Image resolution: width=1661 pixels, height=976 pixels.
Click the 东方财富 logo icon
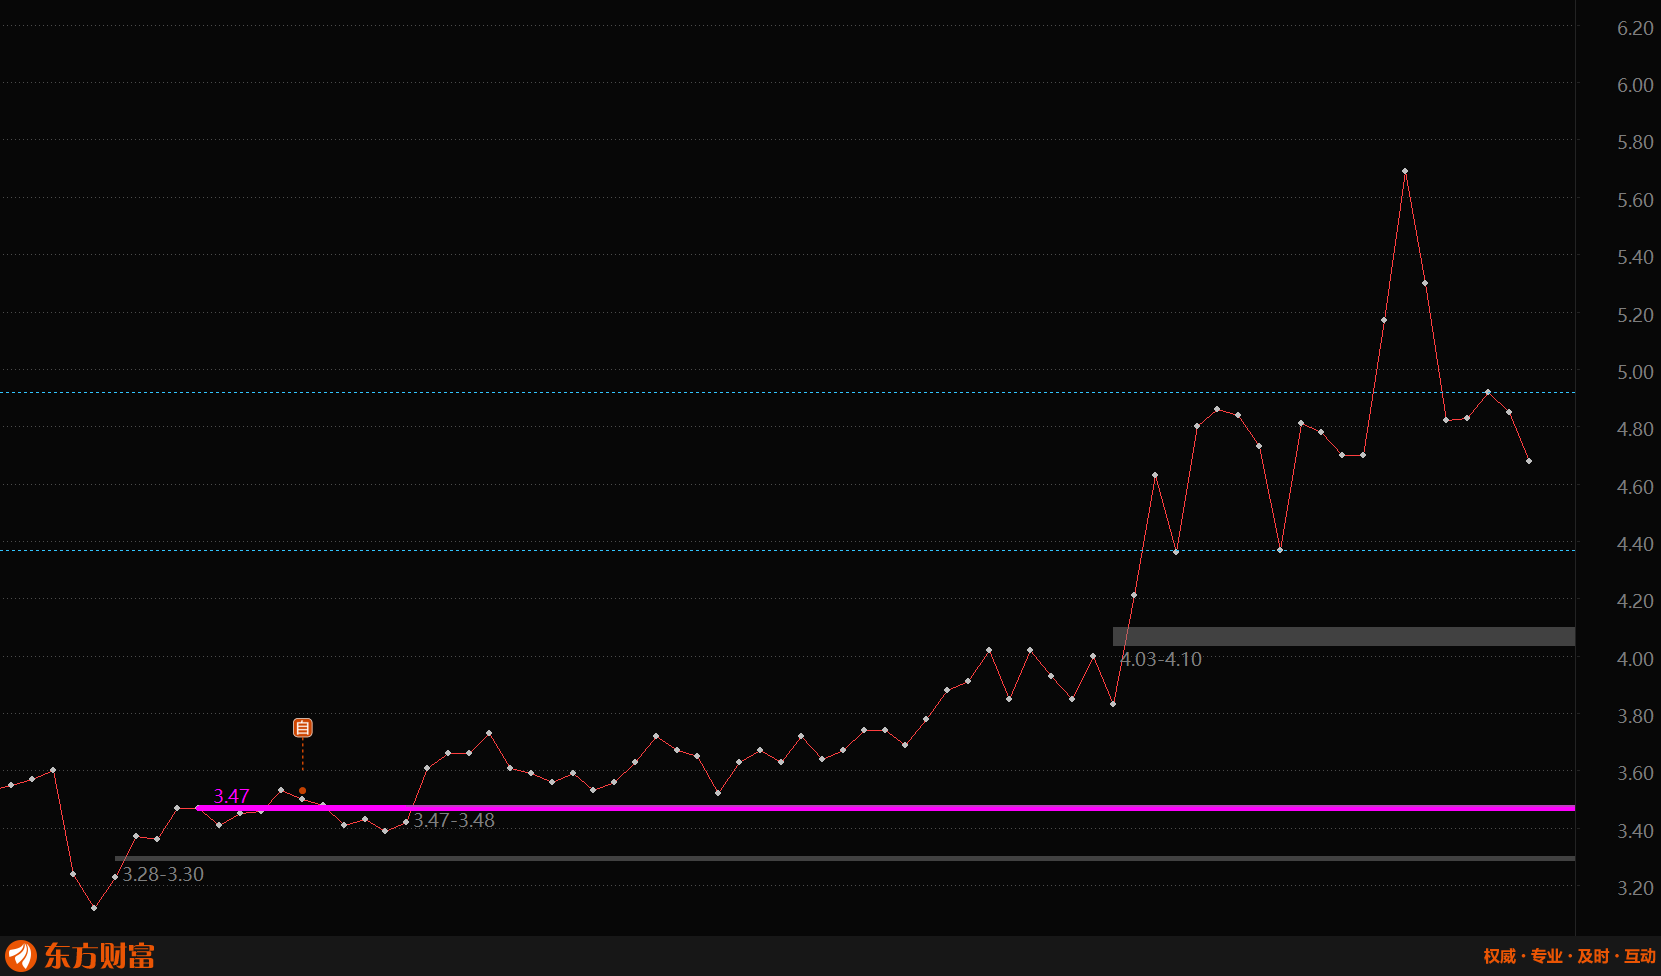coord(21,956)
